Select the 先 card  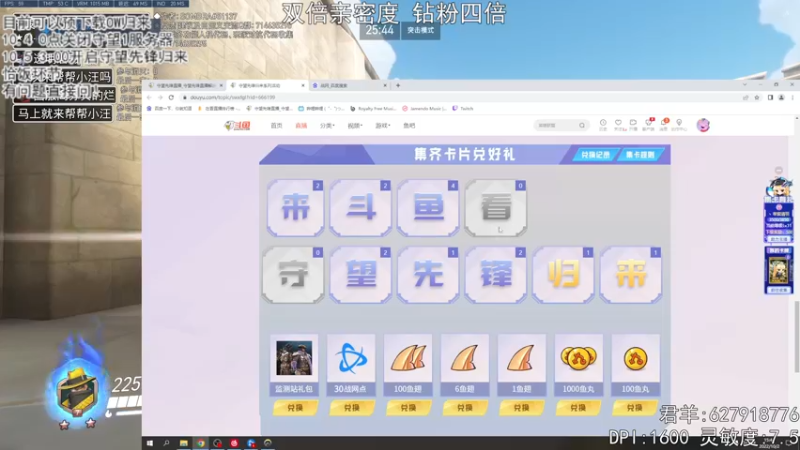pos(428,276)
